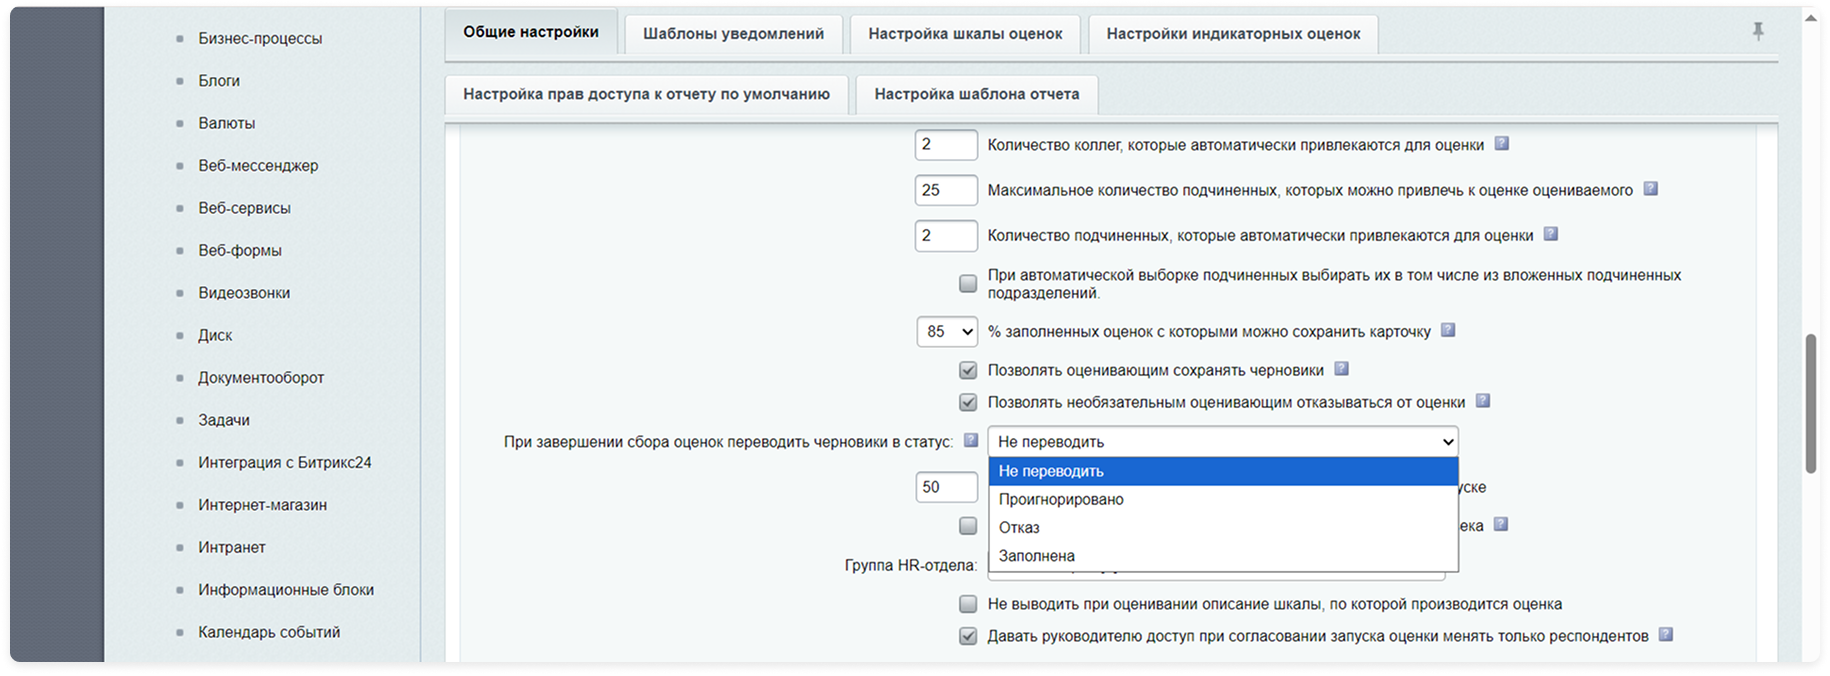
Task: Open Интранет in sidebar
Action: tap(232, 547)
